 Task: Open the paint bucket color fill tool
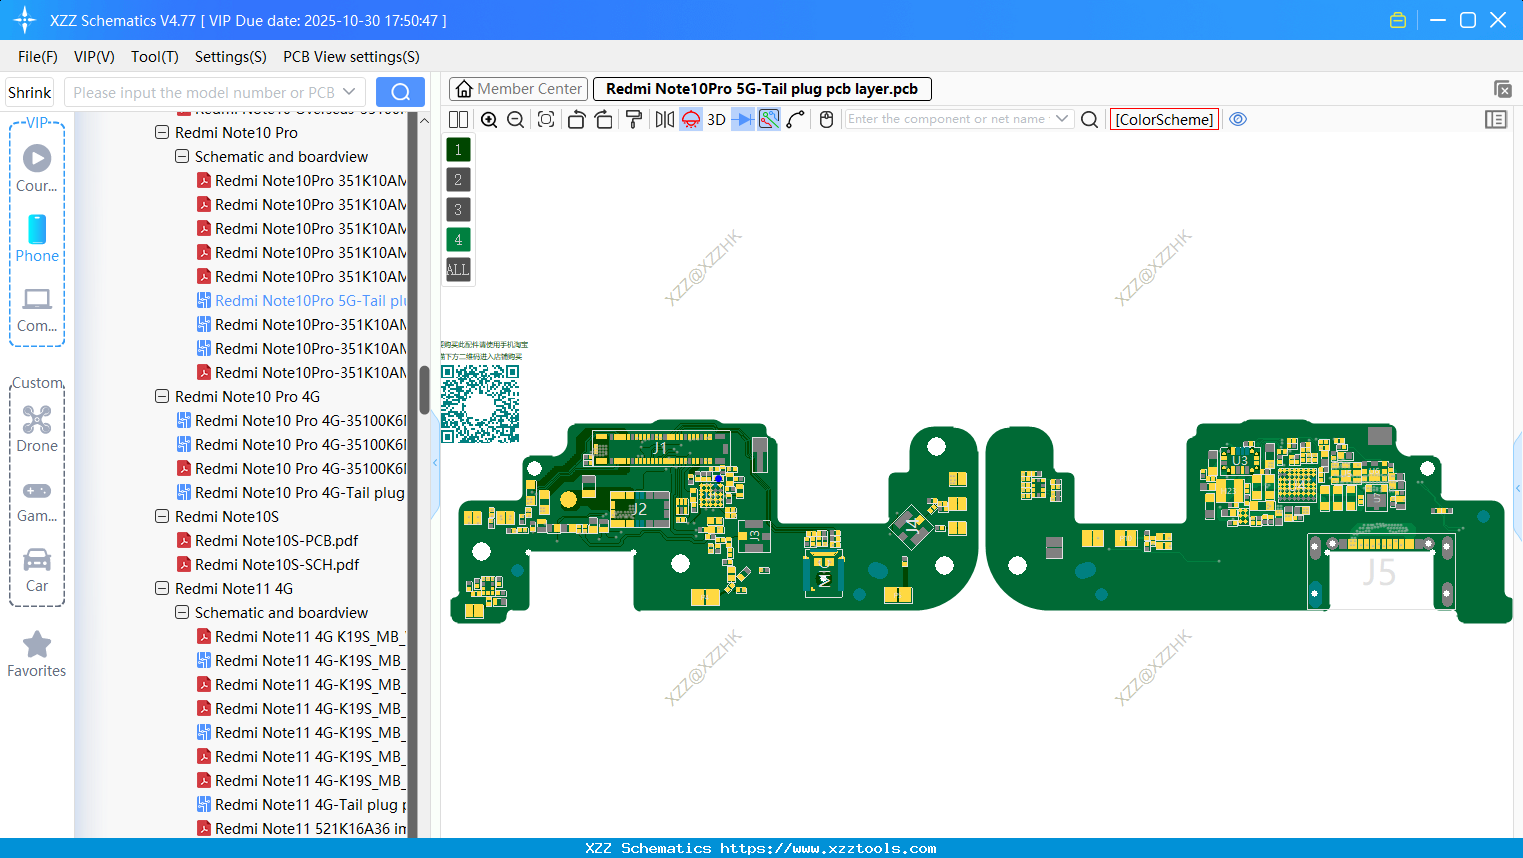pyautogui.click(x=634, y=119)
